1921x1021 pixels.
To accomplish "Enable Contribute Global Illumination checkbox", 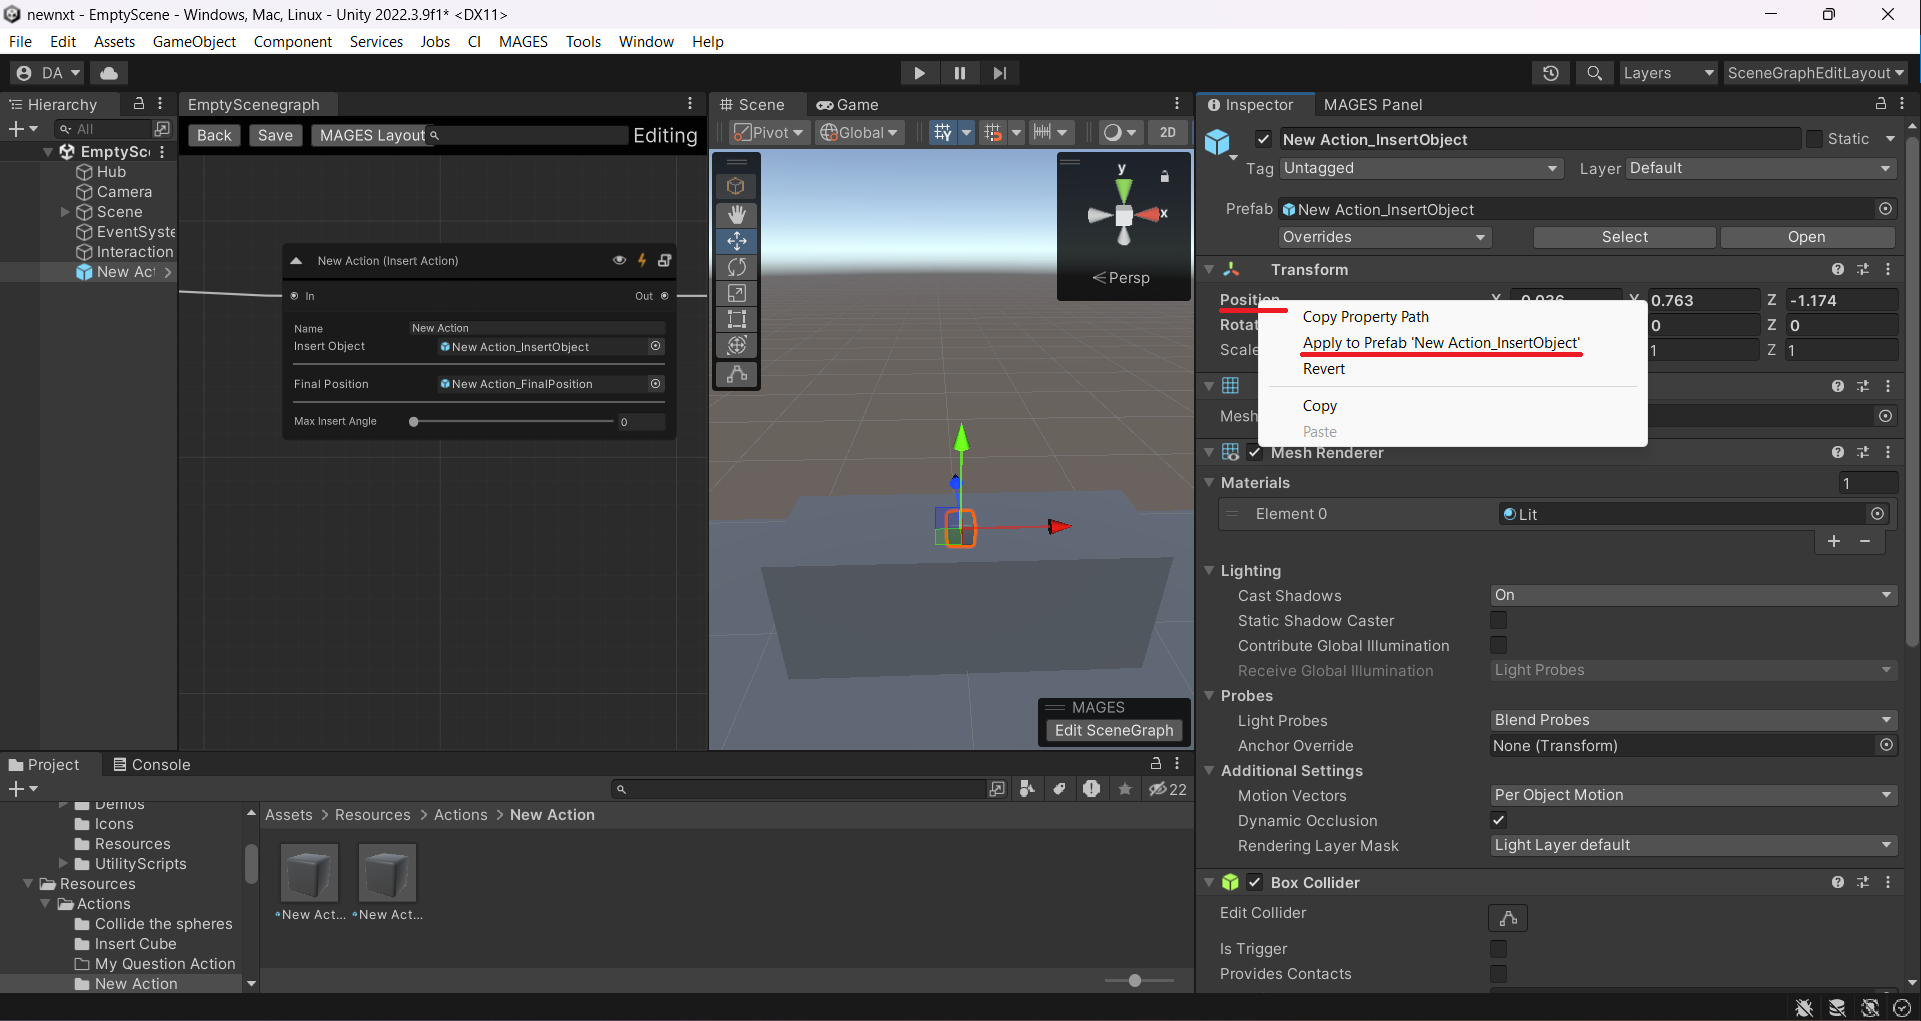I will click(x=1498, y=645).
